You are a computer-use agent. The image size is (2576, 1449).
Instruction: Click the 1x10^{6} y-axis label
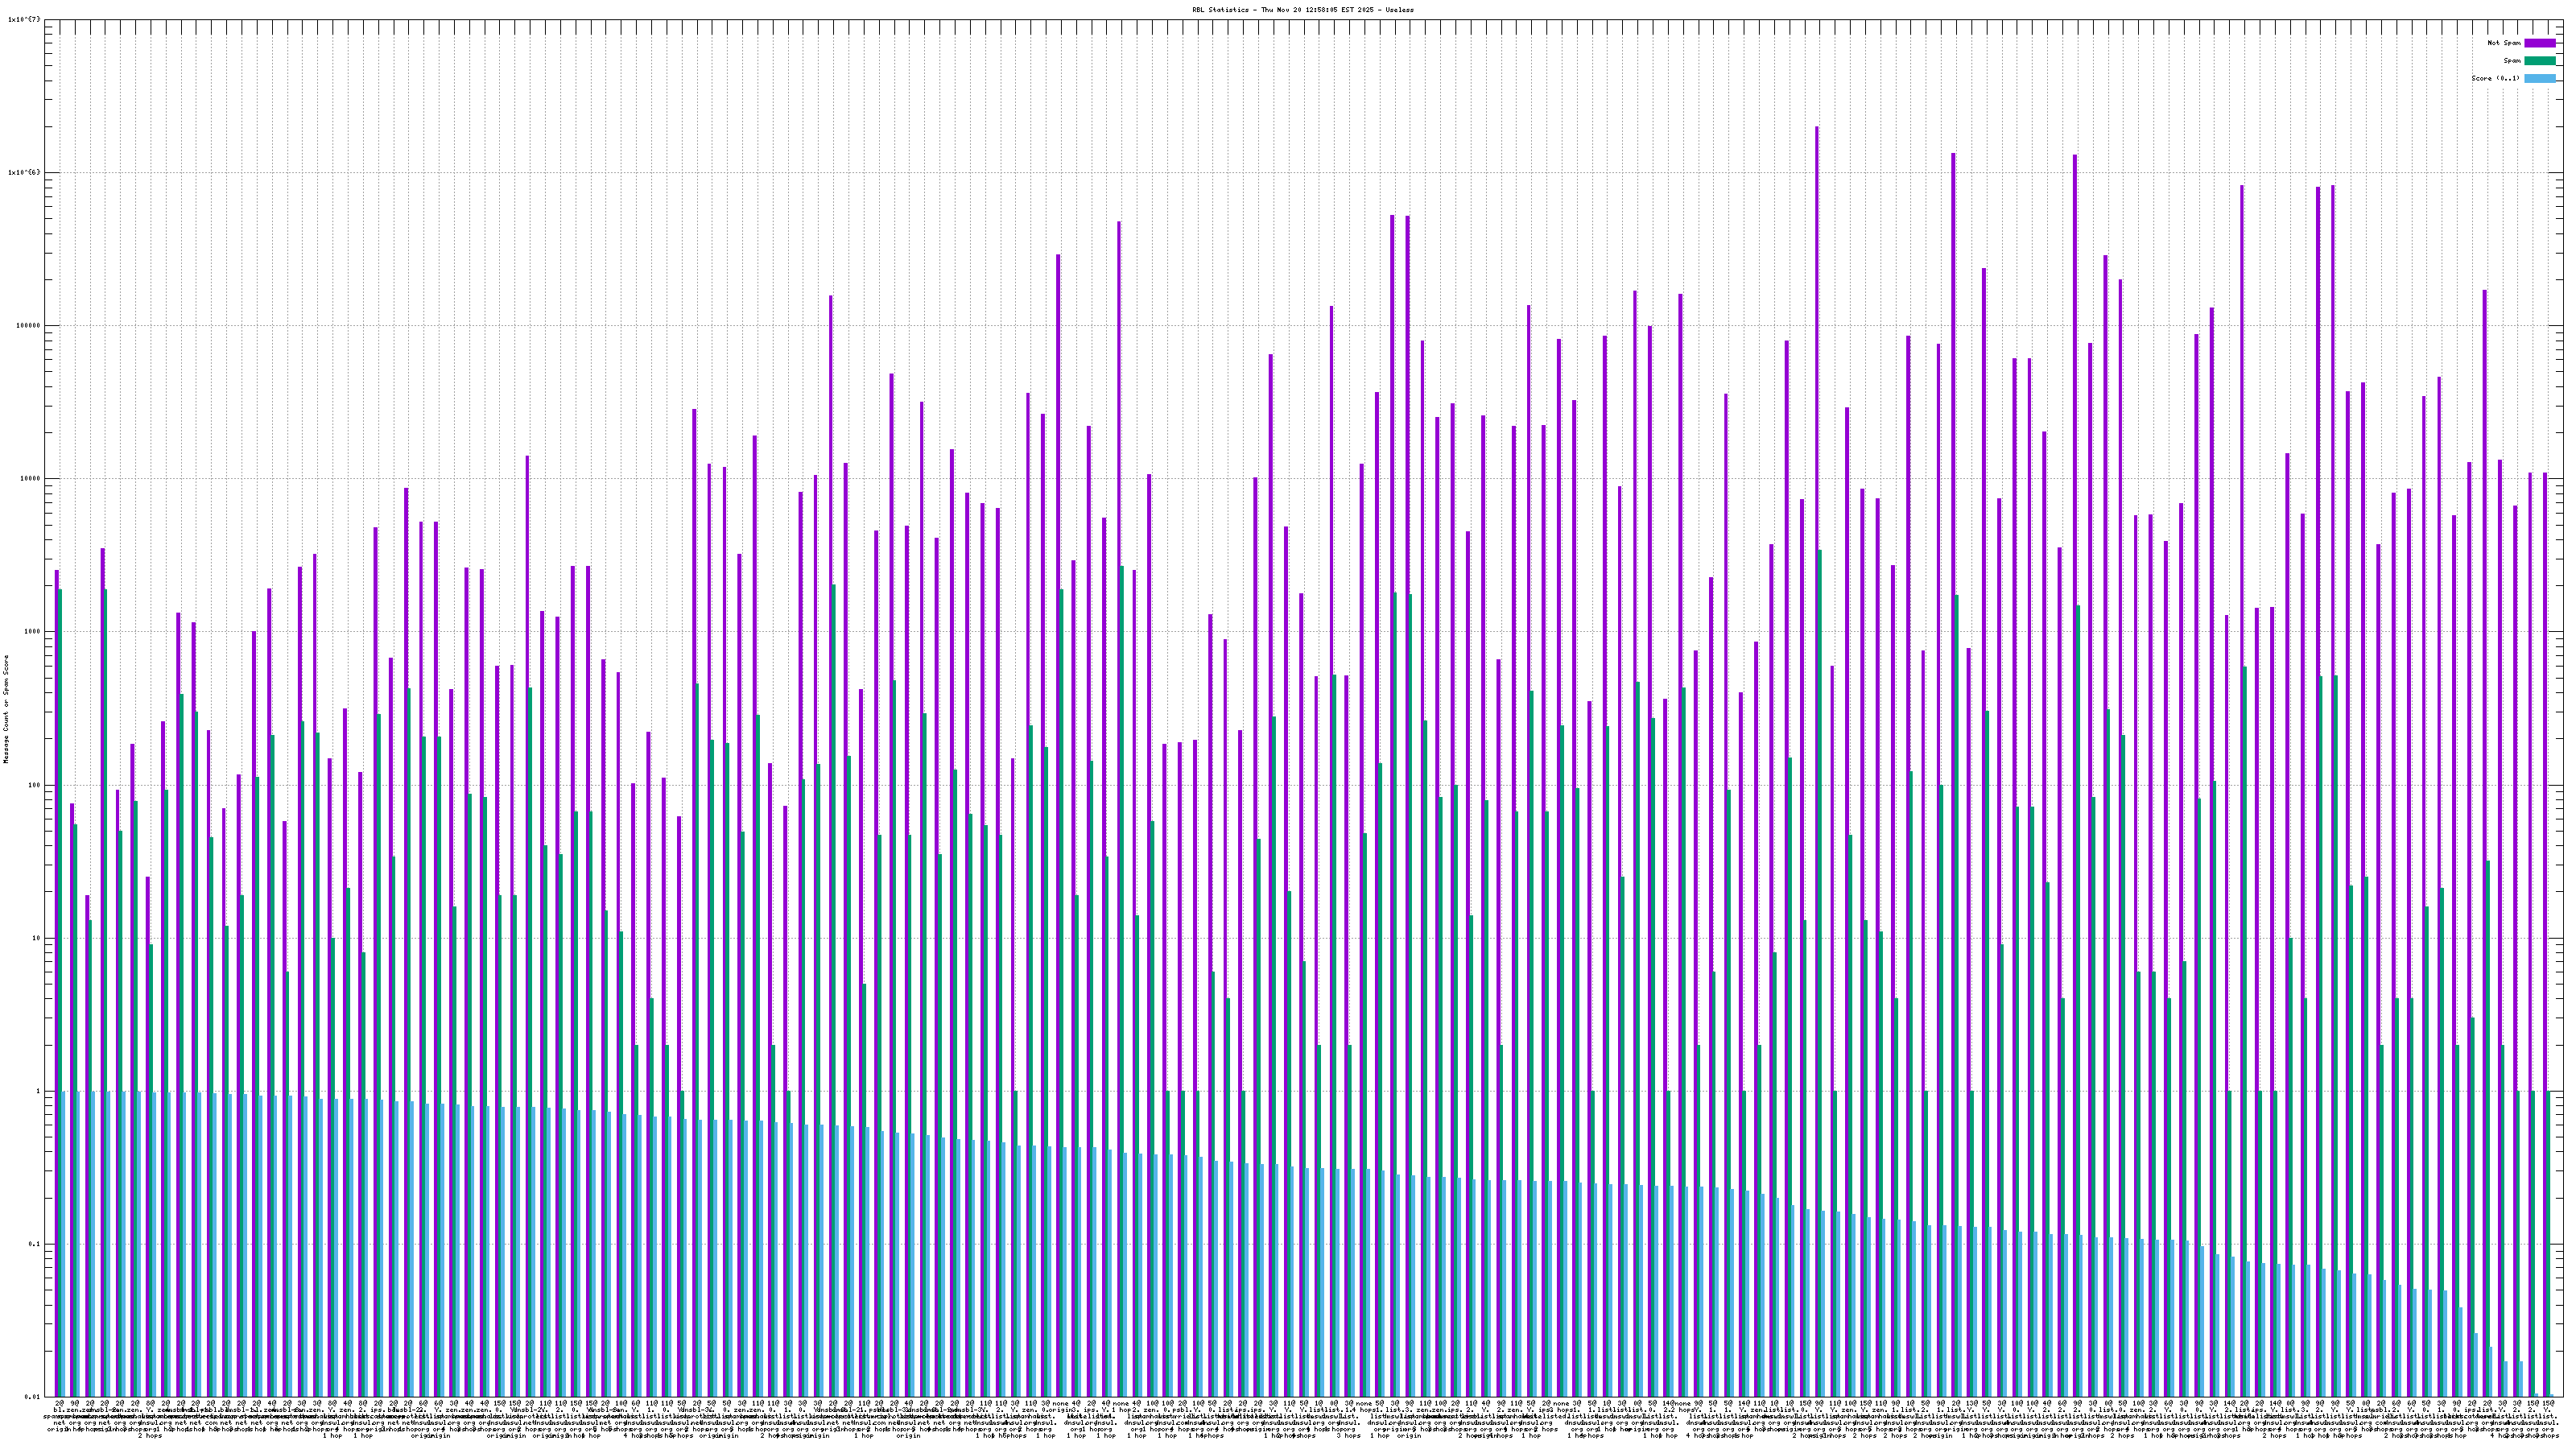tap(24, 172)
